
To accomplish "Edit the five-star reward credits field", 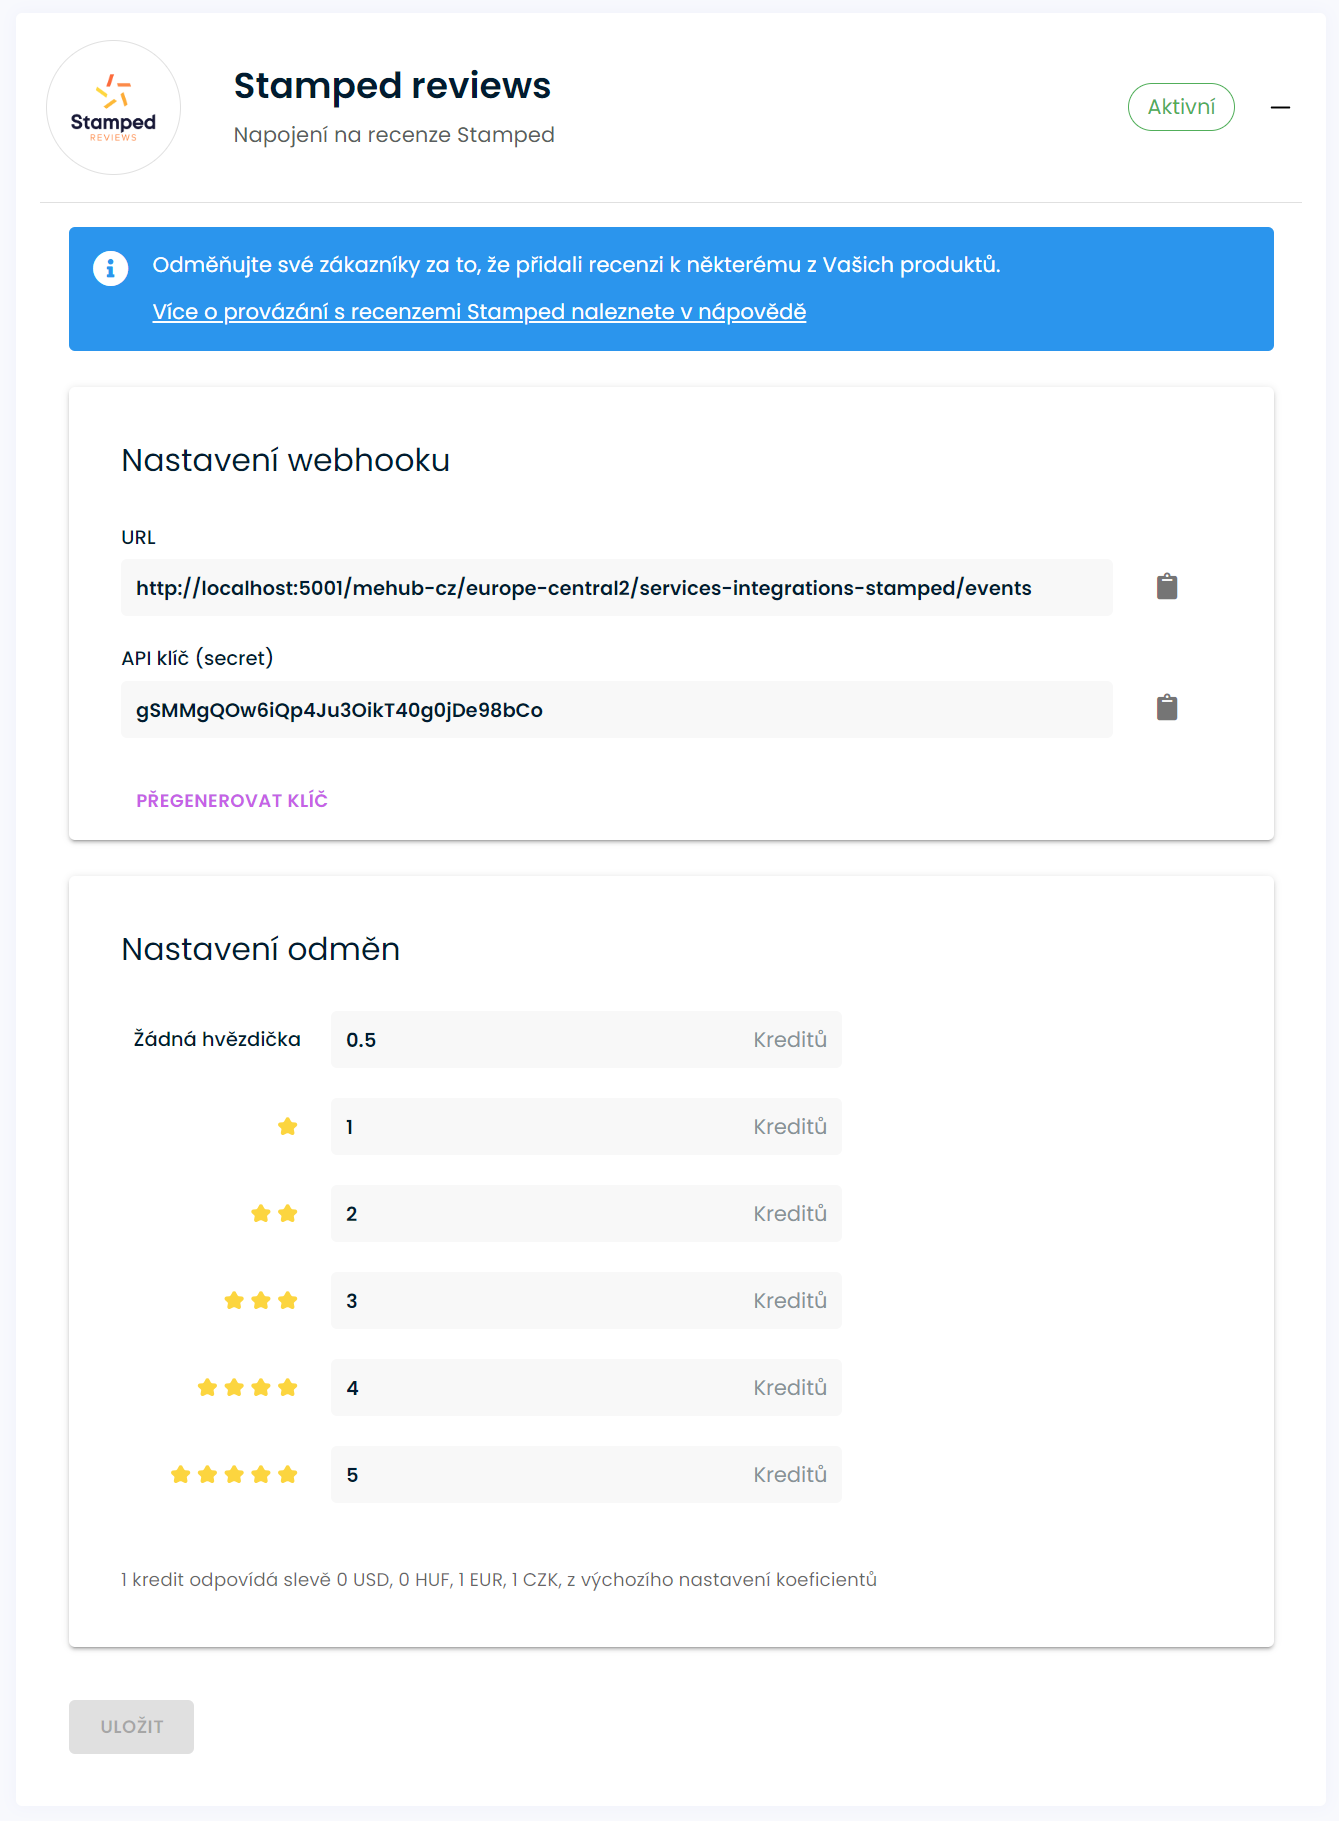I will [540, 1475].
